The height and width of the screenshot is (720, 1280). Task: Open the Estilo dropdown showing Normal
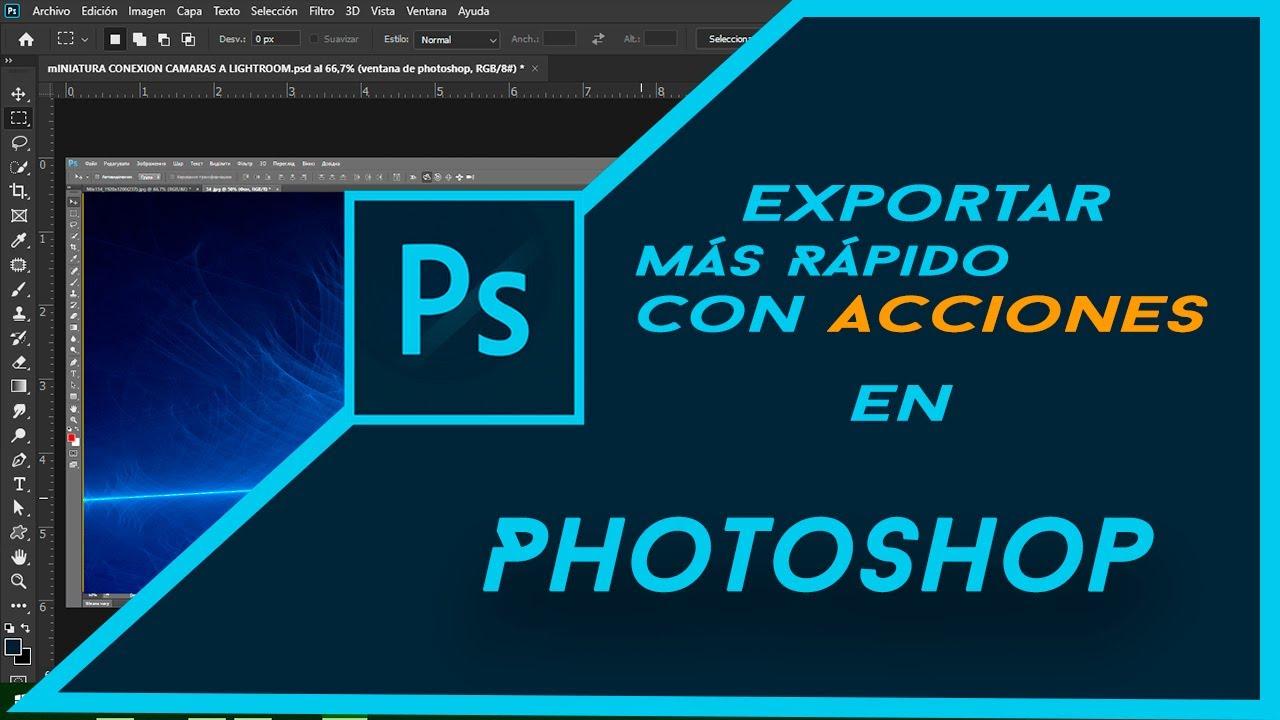tap(457, 39)
